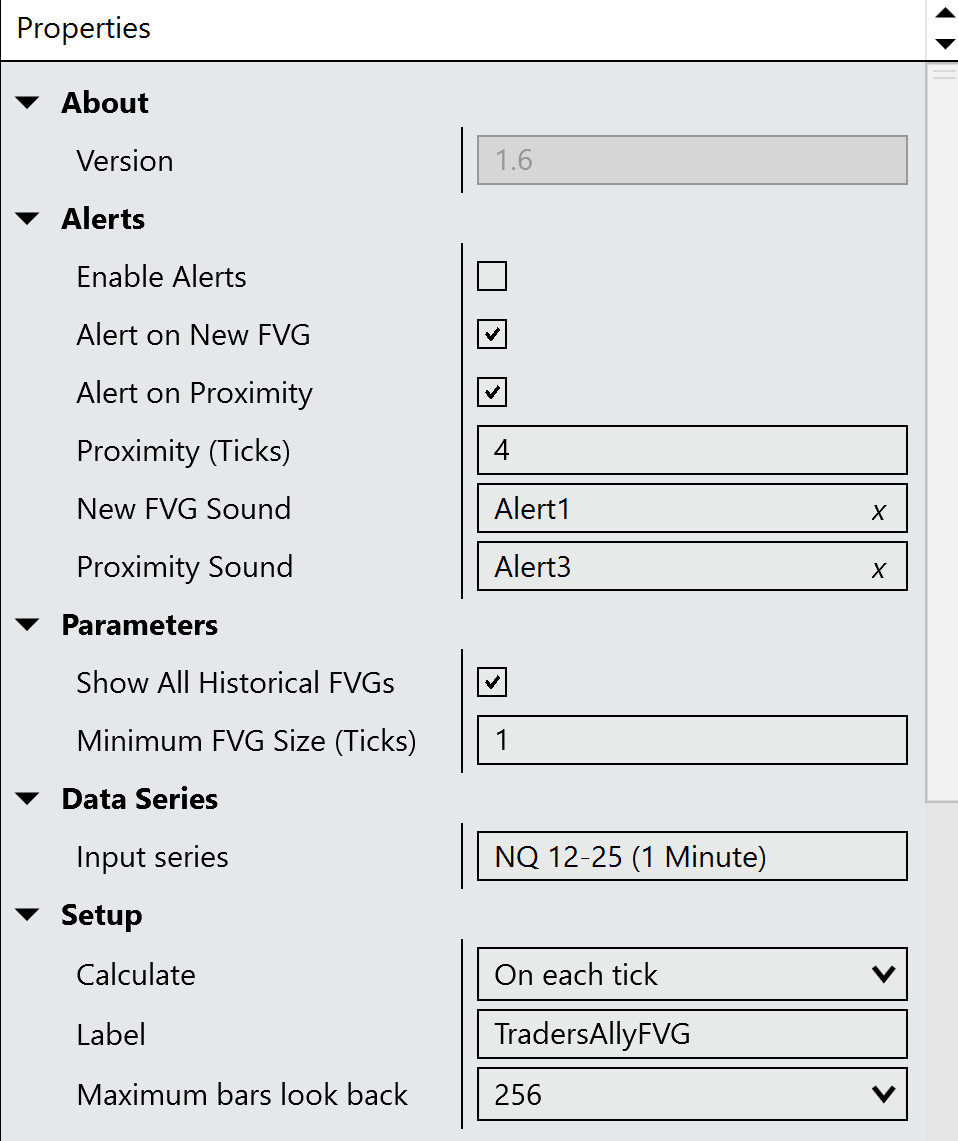Image resolution: width=958 pixels, height=1141 pixels.
Task: Collapse the Setup section
Action: (x=28, y=915)
